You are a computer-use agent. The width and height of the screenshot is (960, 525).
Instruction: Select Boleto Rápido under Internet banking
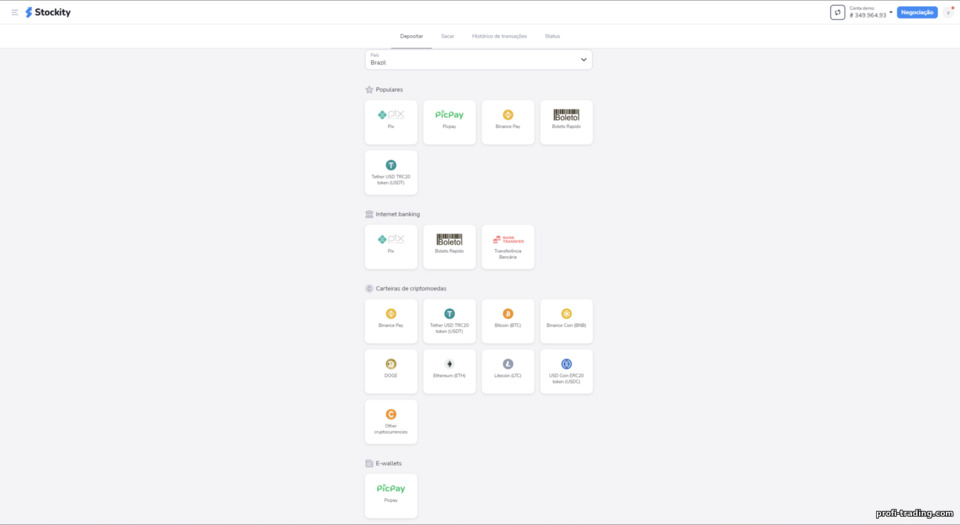pyautogui.click(x=449, y=247)
